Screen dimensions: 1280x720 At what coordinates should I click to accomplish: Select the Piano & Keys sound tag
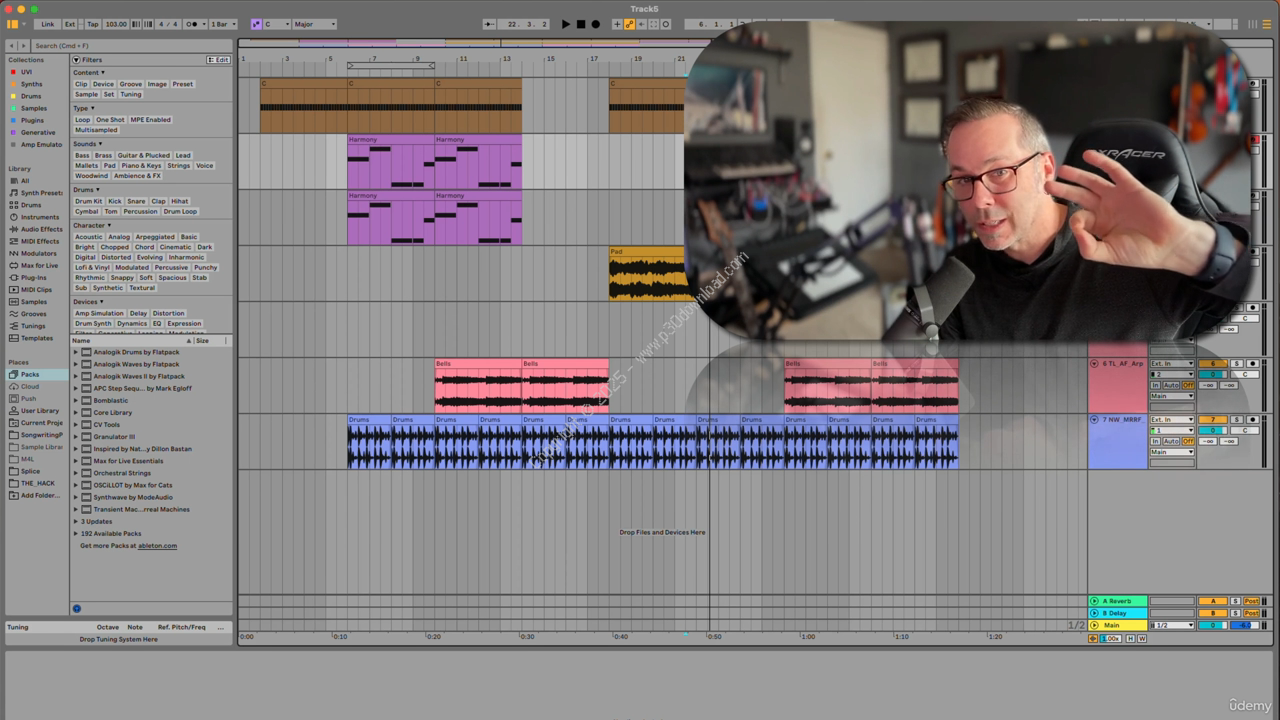[141, 166]
